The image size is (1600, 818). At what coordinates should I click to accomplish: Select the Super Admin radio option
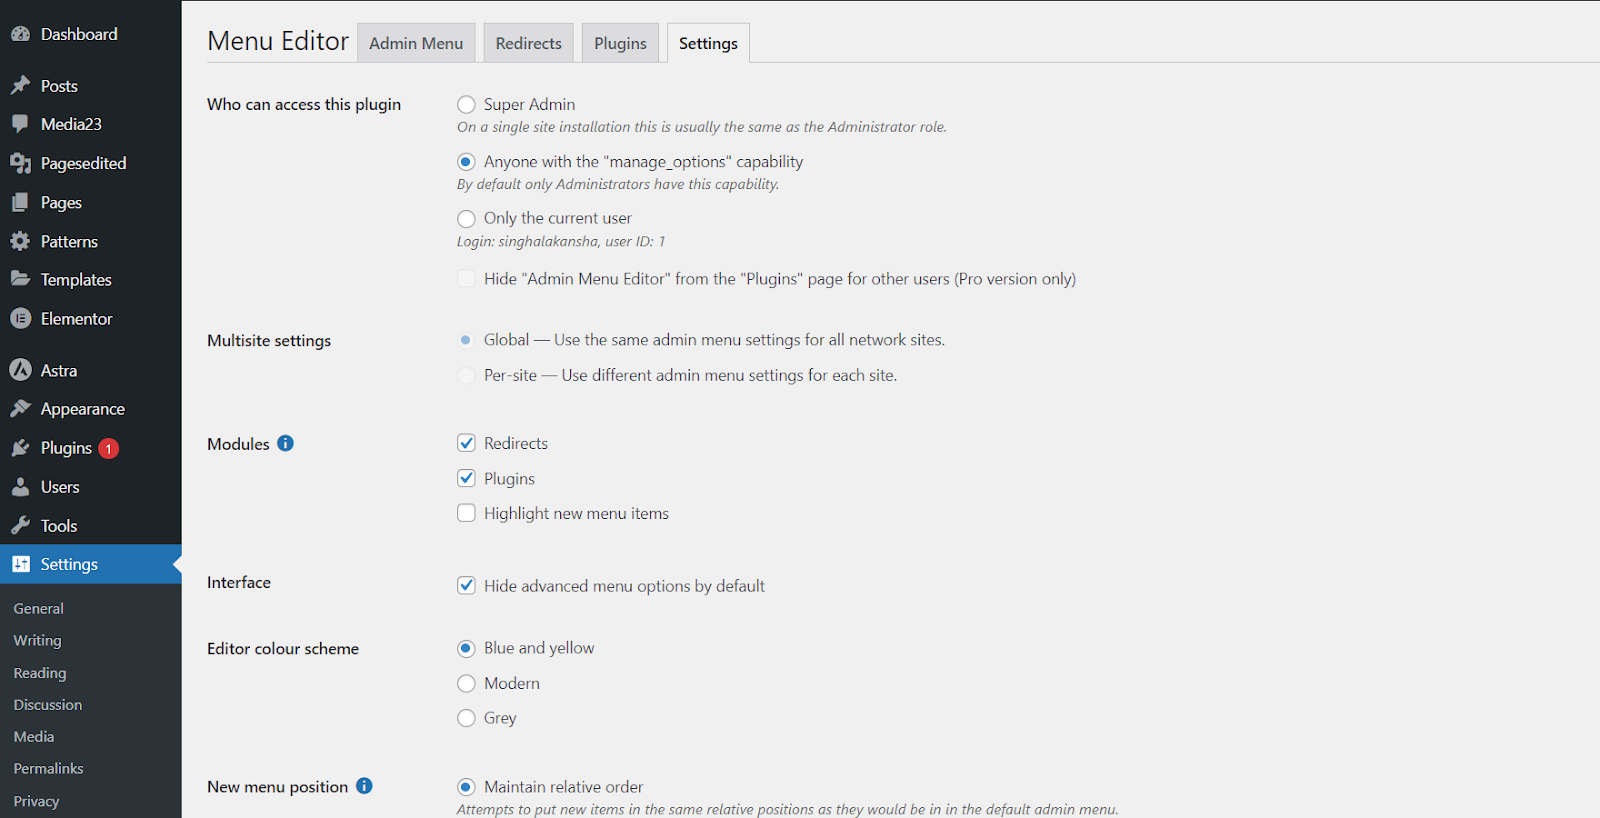(x=466, y=105)
